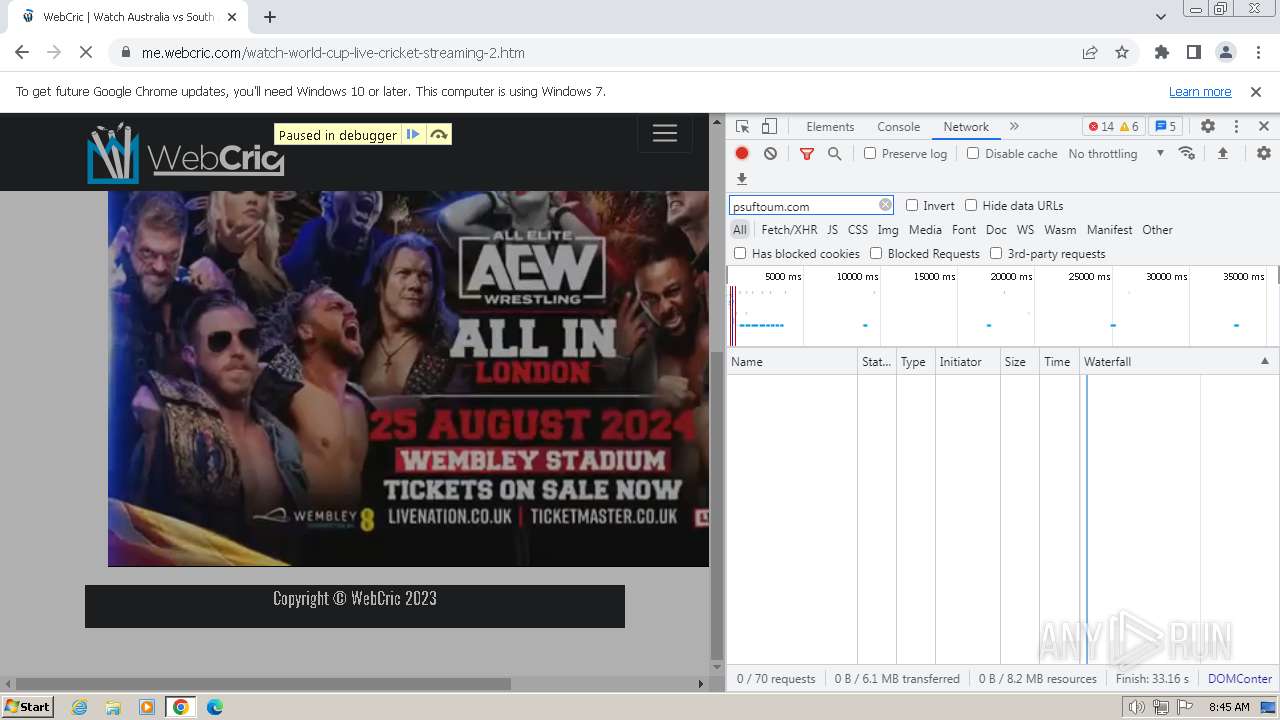Image resolution: width=1280 pixels, height=720 pixels.
Task: Open the Learn more link in the update bar
Action: point(1200,91)
